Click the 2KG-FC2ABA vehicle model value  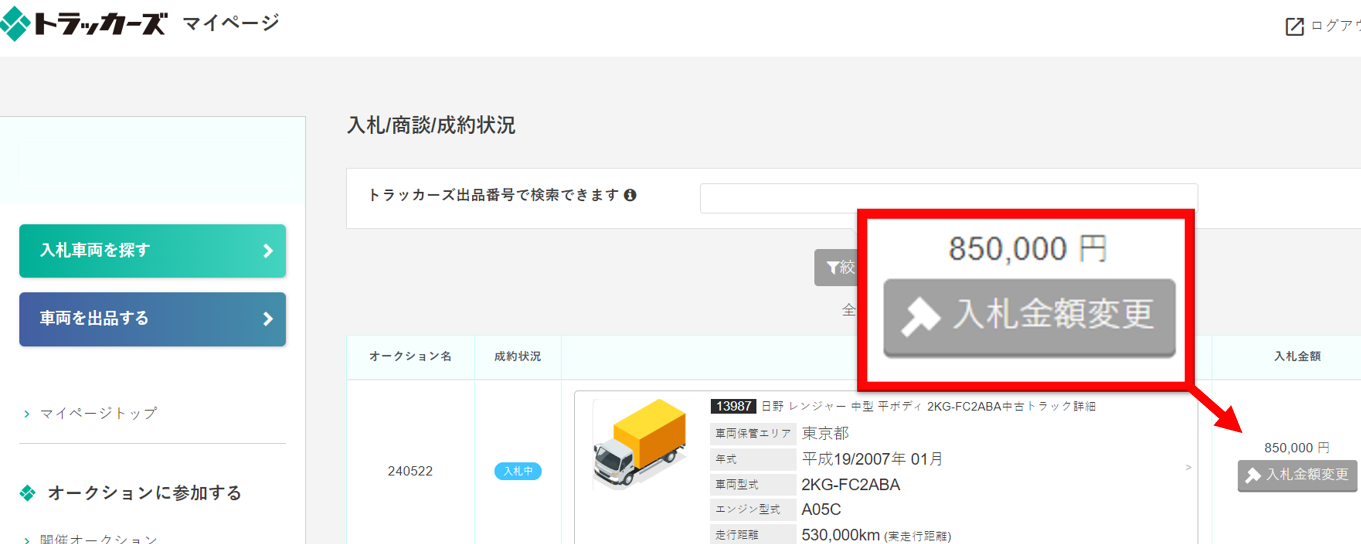[851, 485]
